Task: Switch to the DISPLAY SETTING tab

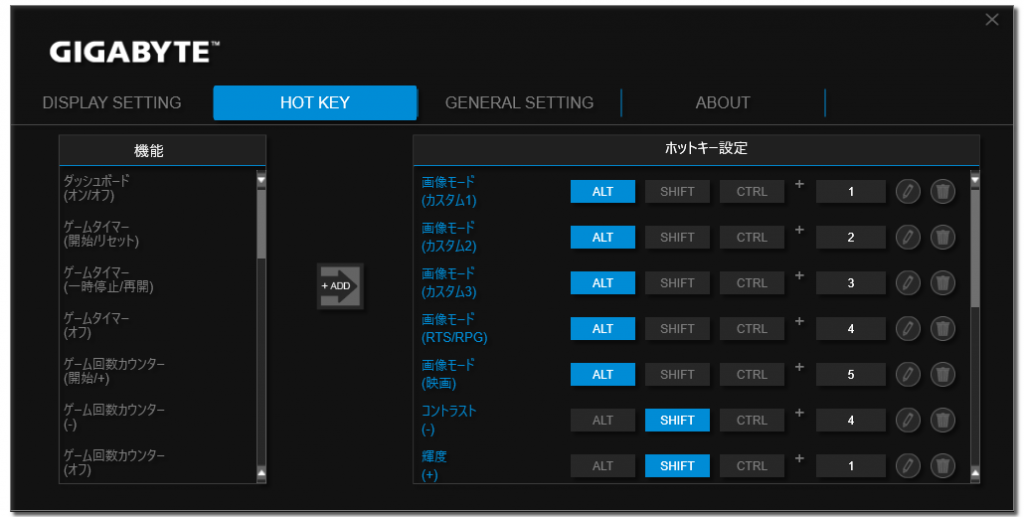Action: click(x=112, y=103)
